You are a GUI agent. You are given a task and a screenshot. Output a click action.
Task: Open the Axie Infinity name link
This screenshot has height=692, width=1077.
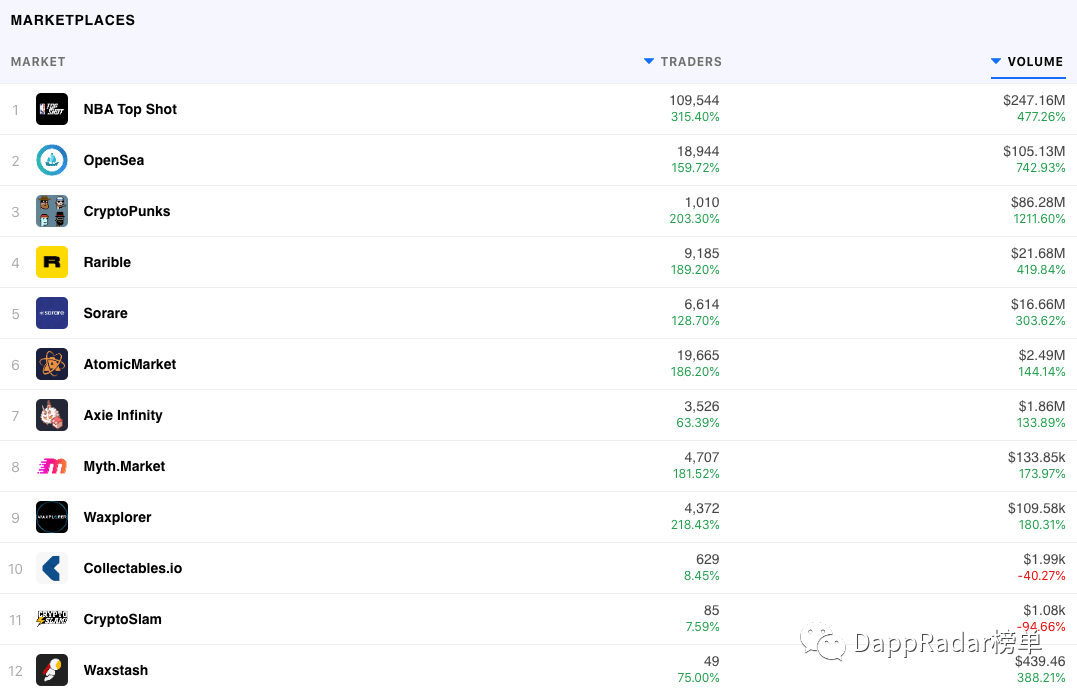point(123,415)
